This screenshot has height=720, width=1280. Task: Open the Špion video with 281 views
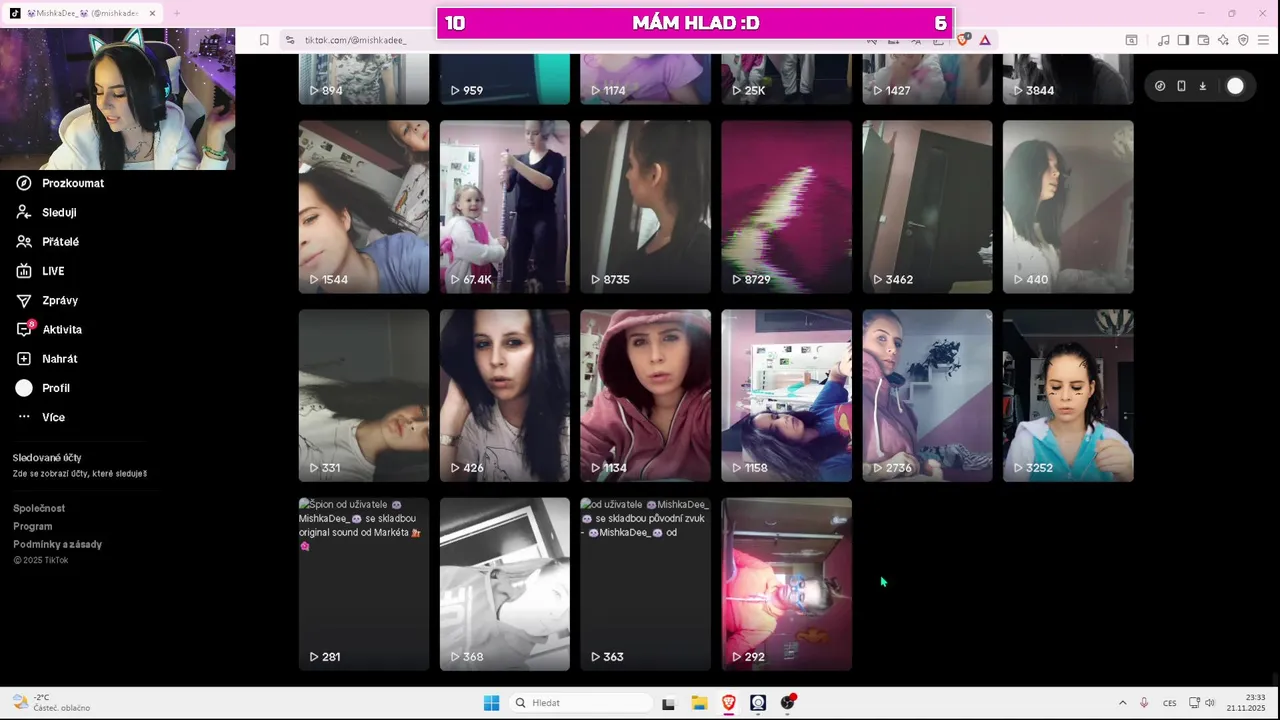click(x=364, y=584)
